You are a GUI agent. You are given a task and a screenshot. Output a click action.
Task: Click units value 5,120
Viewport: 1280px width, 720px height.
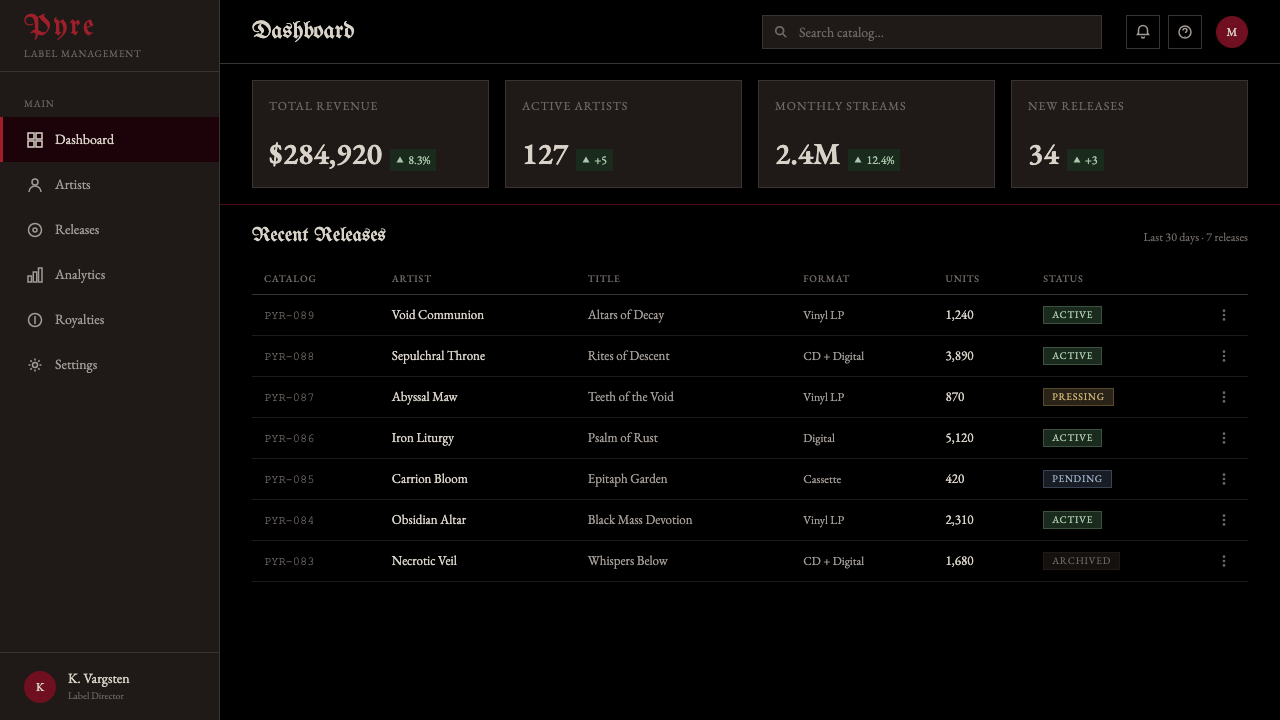coord(959,438)
